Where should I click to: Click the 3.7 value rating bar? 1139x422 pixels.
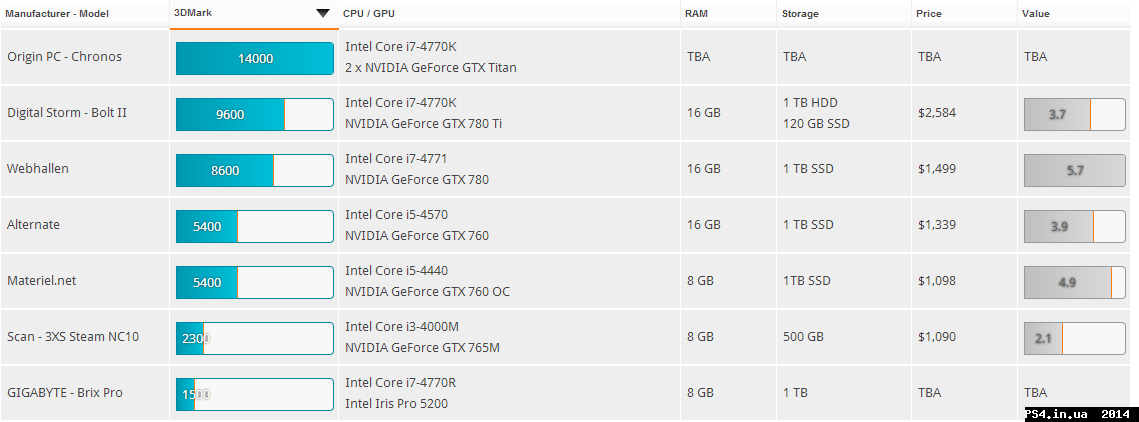click(x=1075, y=114)
